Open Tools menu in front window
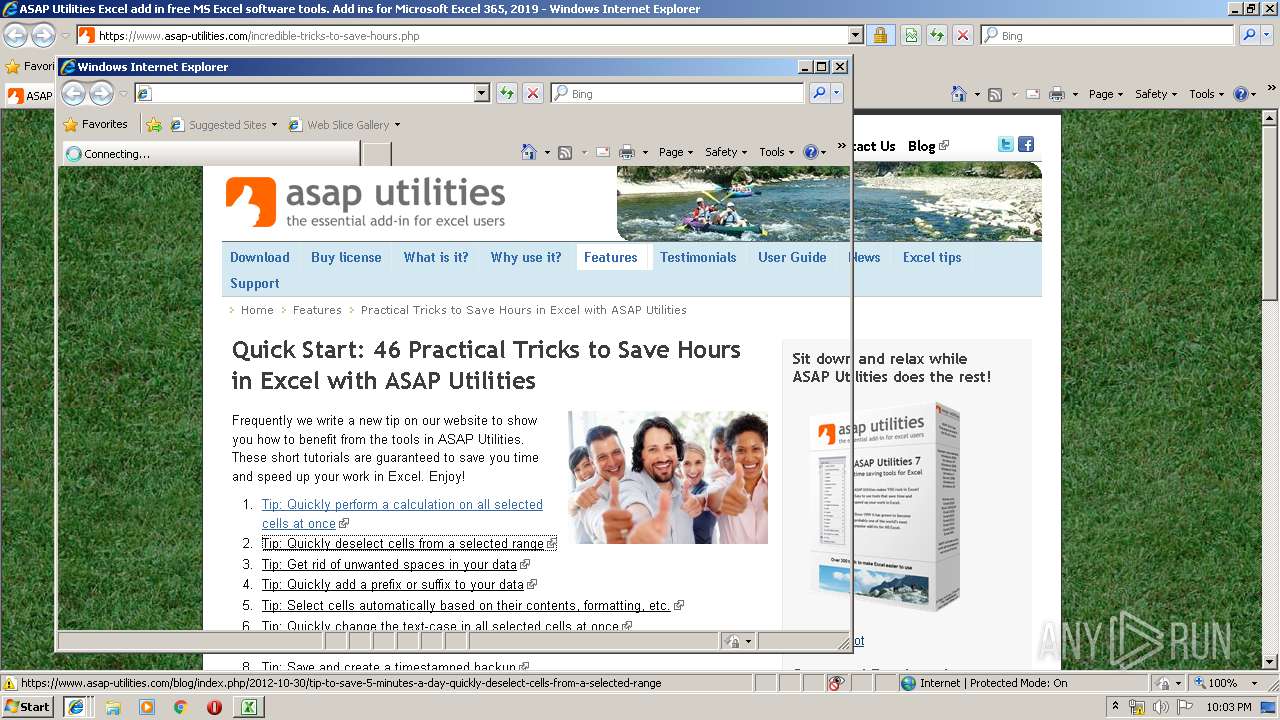 [777, 152]
